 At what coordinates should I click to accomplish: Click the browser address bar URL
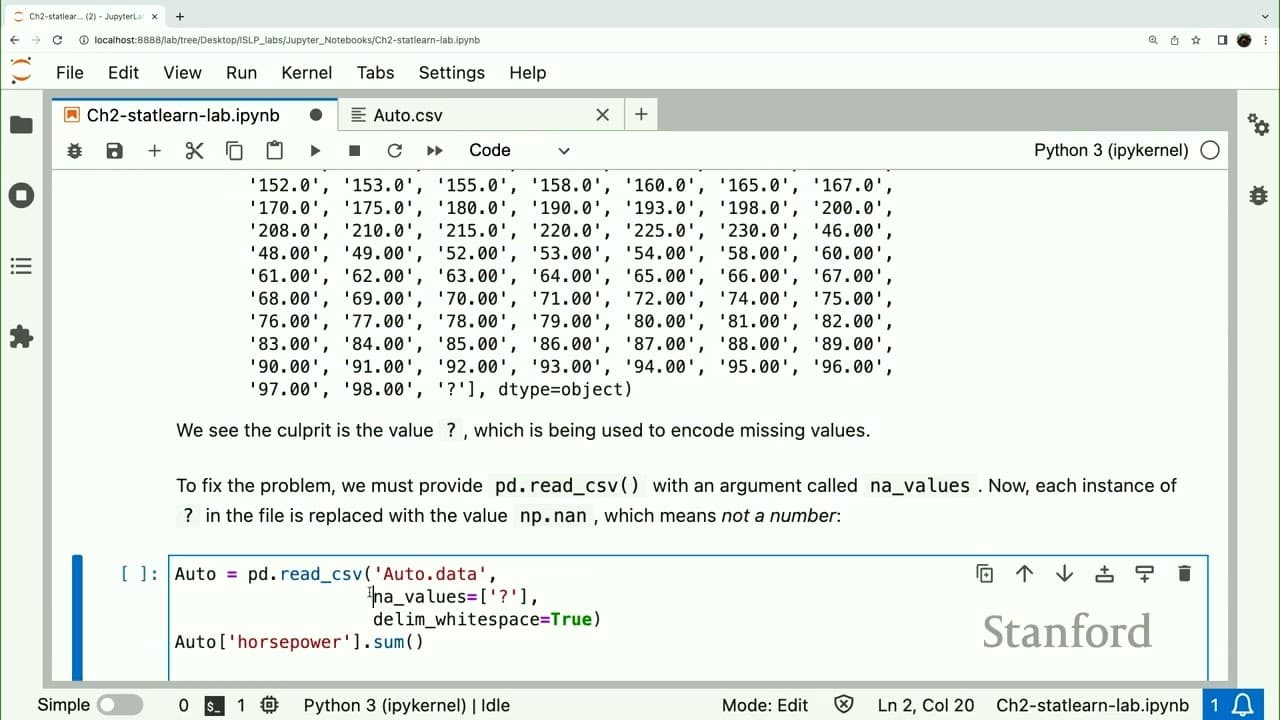pyautogui.click(x=287, y=40)
